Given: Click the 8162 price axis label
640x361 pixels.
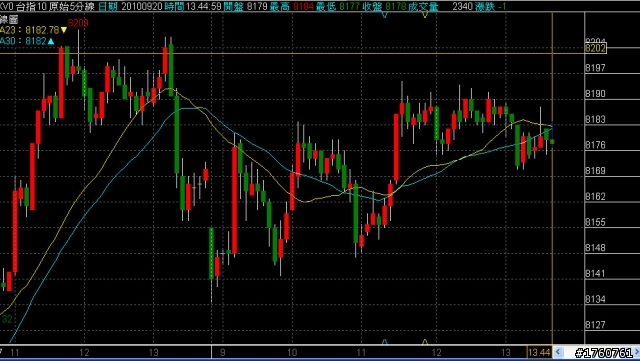Looking at the screenshot, I should 596,196.
